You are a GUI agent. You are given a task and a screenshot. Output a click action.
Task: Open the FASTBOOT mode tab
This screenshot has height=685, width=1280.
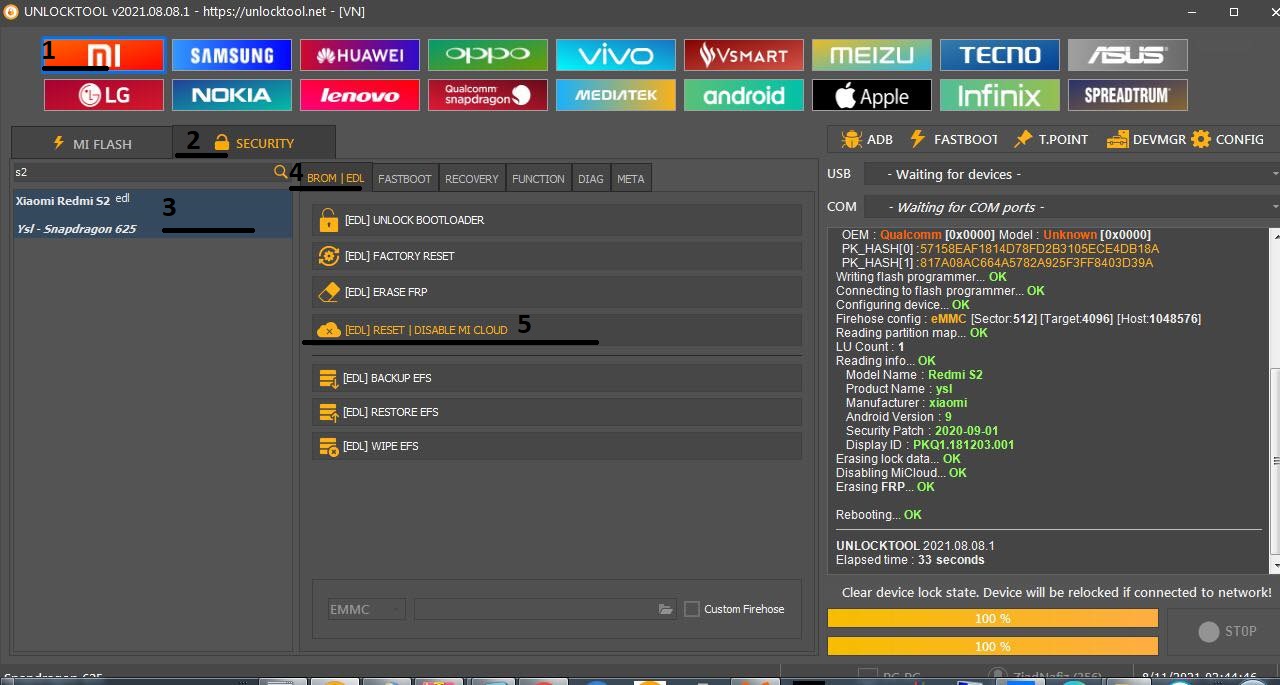pos(405,178)
